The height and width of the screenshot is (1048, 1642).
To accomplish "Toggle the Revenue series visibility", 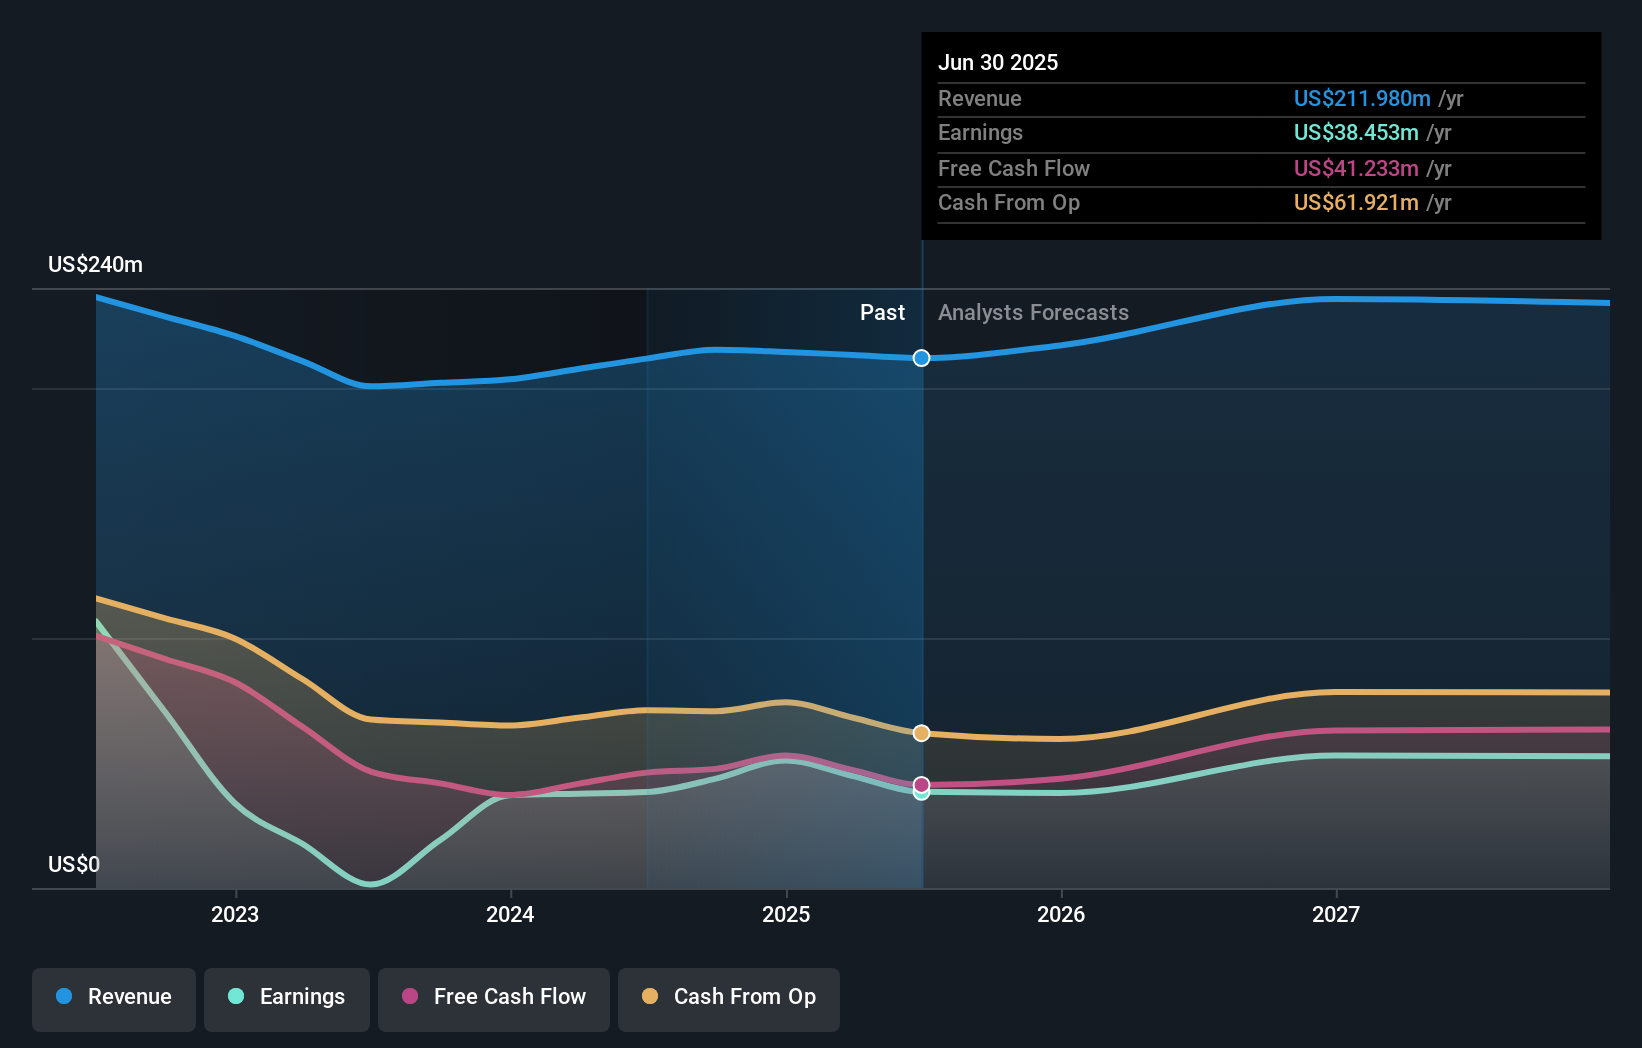I will pos(113,997).
